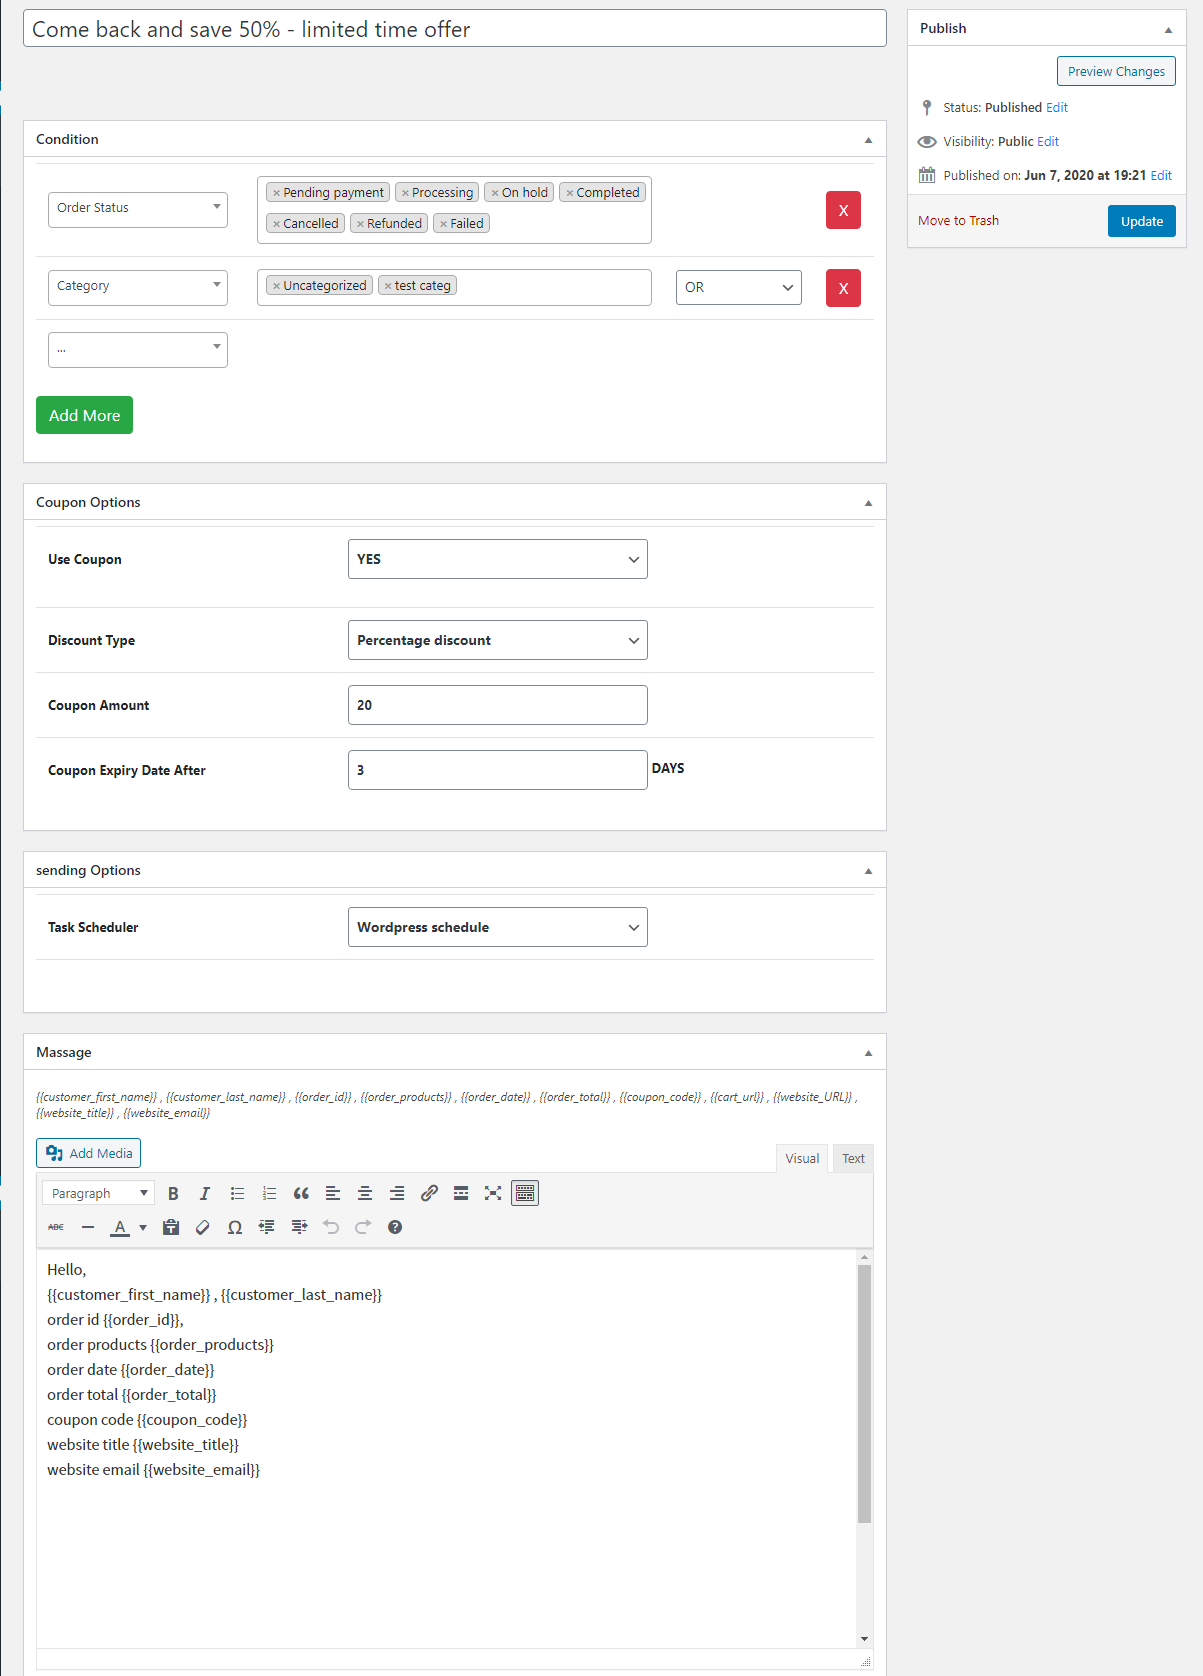Open the Paragraph format dropdown
The height and width of the screenshot is (1676, 1203).
coord(97,1193)
